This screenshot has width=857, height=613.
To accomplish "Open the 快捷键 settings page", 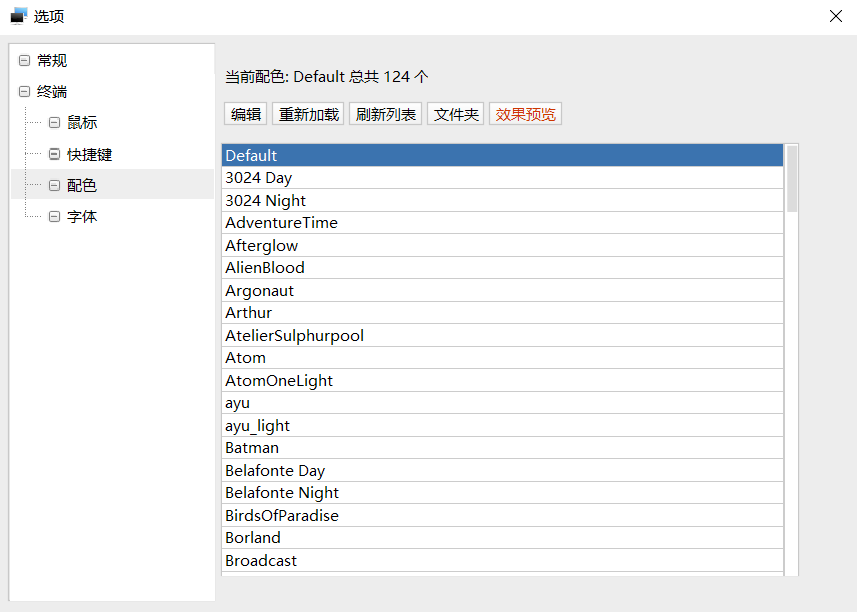I will (89, 155).
